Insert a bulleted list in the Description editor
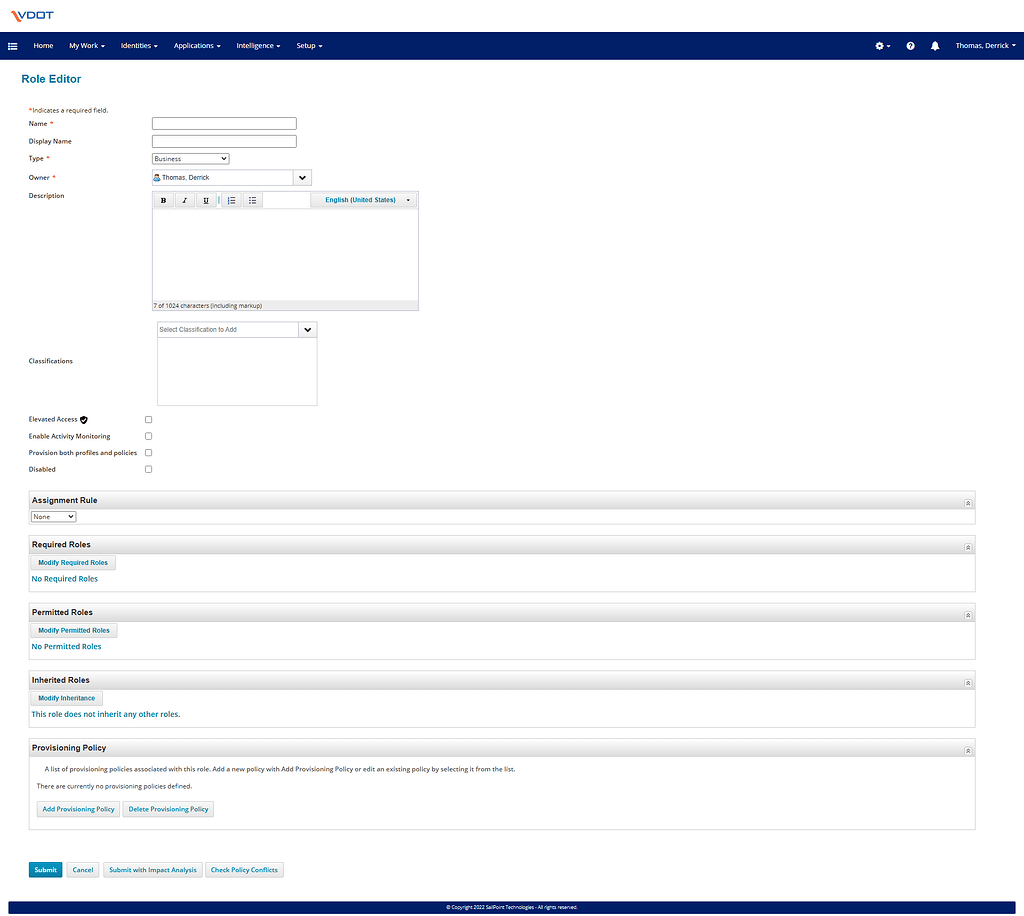 pyautogui.click(x=252, y=200)
